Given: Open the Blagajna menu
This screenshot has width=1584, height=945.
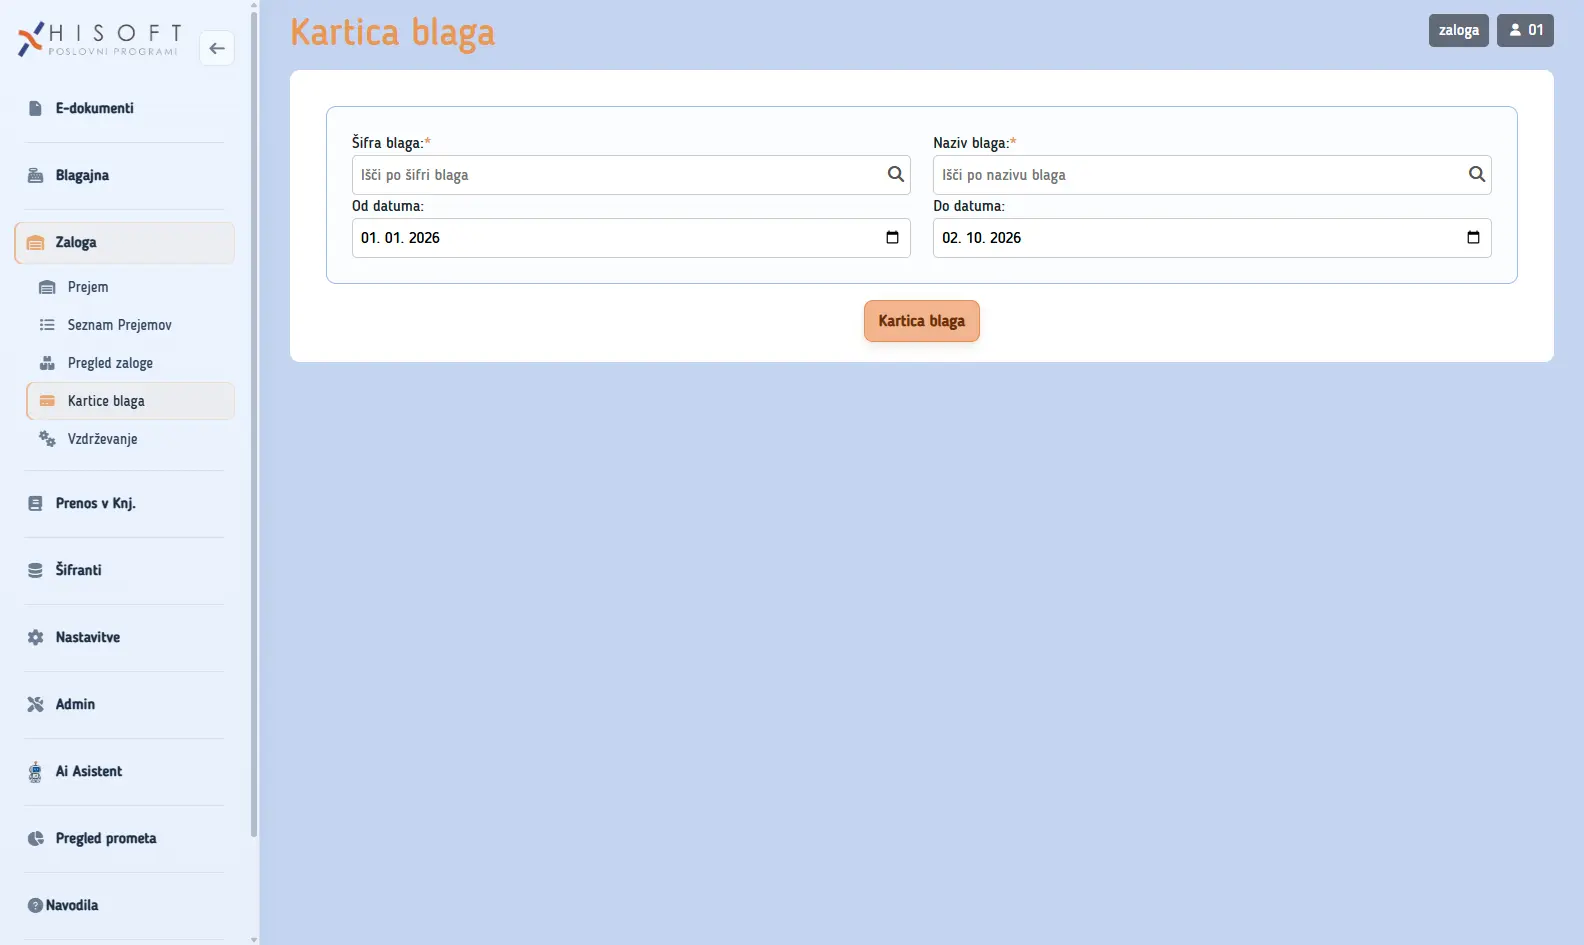Looking at the screenshot, I should click(x=125, y=175).
